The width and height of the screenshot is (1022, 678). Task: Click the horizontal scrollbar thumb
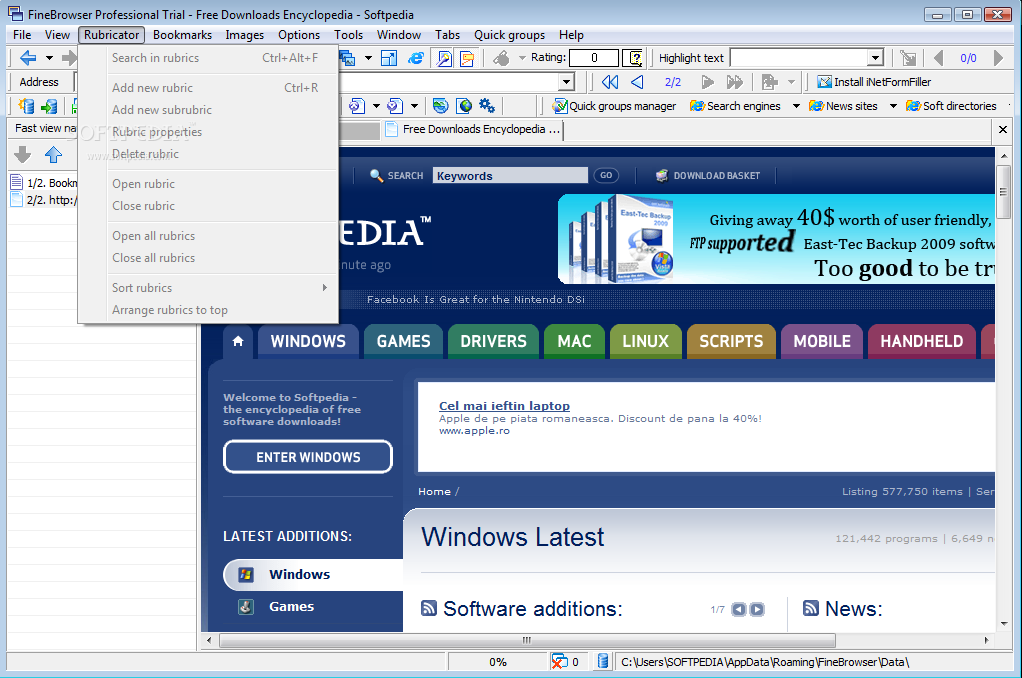tap(527, 640)
